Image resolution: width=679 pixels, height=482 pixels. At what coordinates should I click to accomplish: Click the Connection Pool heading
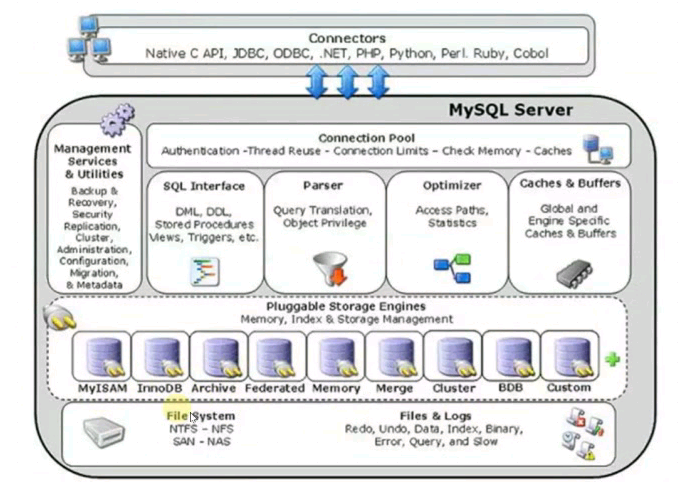pyautogui.click(x=366, y=138)
